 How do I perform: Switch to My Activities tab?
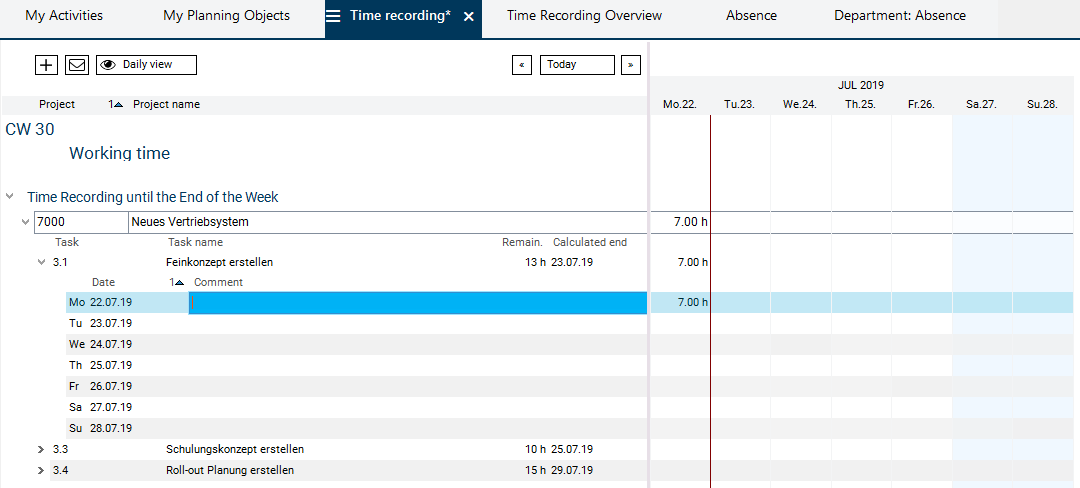coord(64,16)
